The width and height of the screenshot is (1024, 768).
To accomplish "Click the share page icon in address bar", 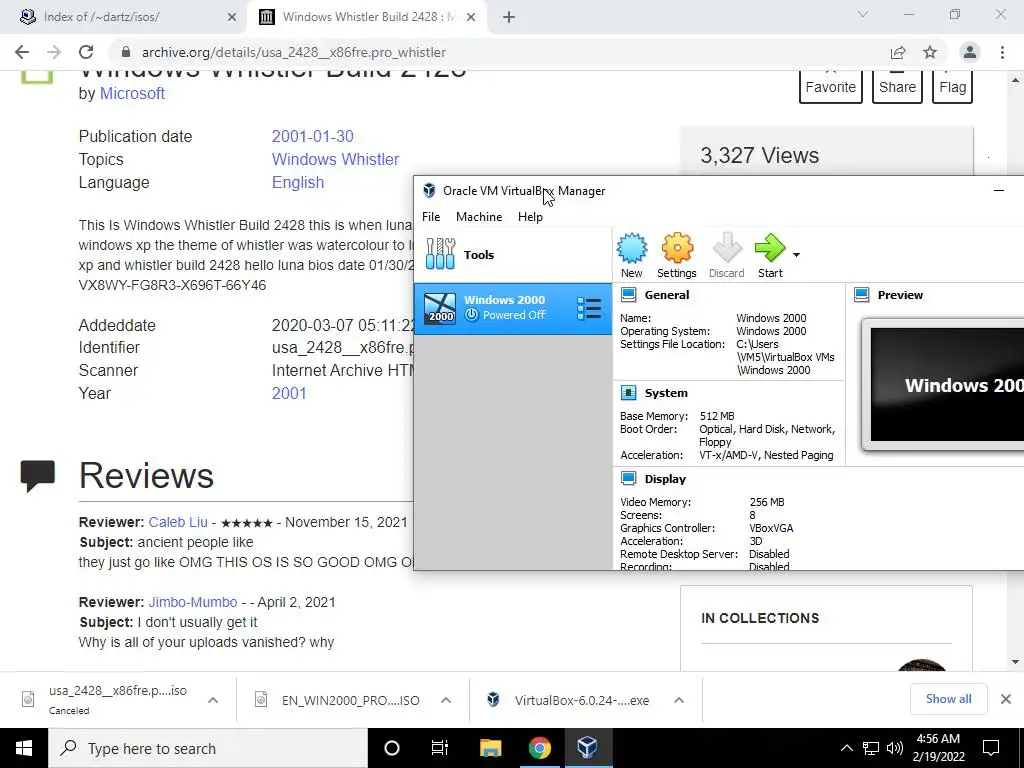I will click(898, 52).
